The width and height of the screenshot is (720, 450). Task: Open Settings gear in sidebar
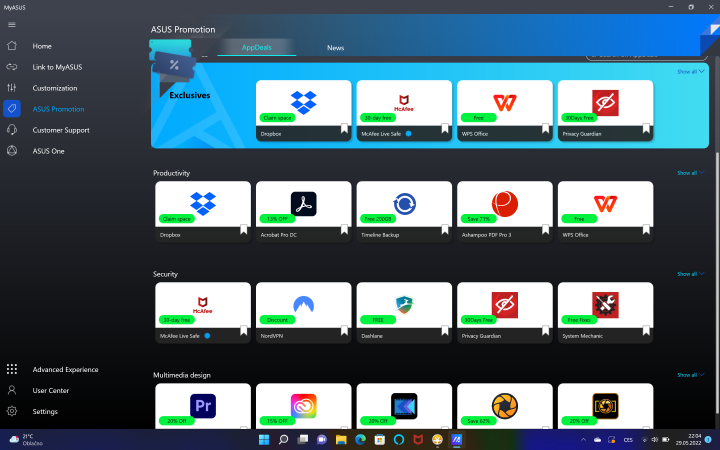12,411
